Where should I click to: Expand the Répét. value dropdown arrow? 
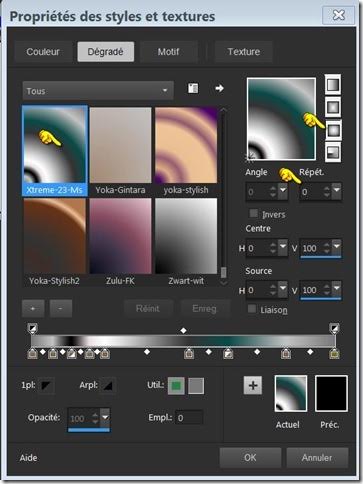337,190
